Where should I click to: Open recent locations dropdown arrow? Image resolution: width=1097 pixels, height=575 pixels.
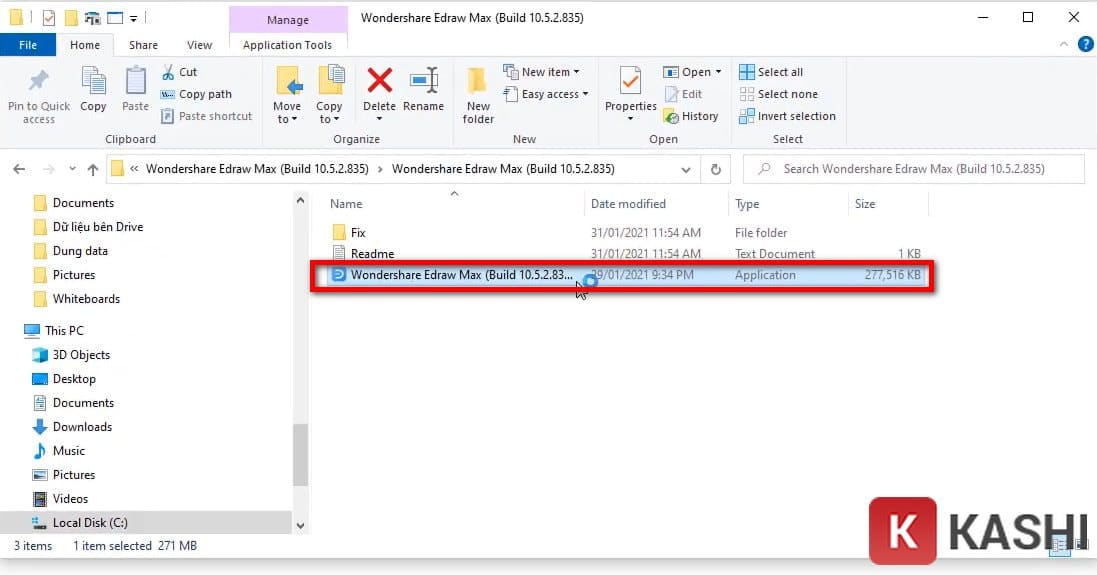coord(72,169)
